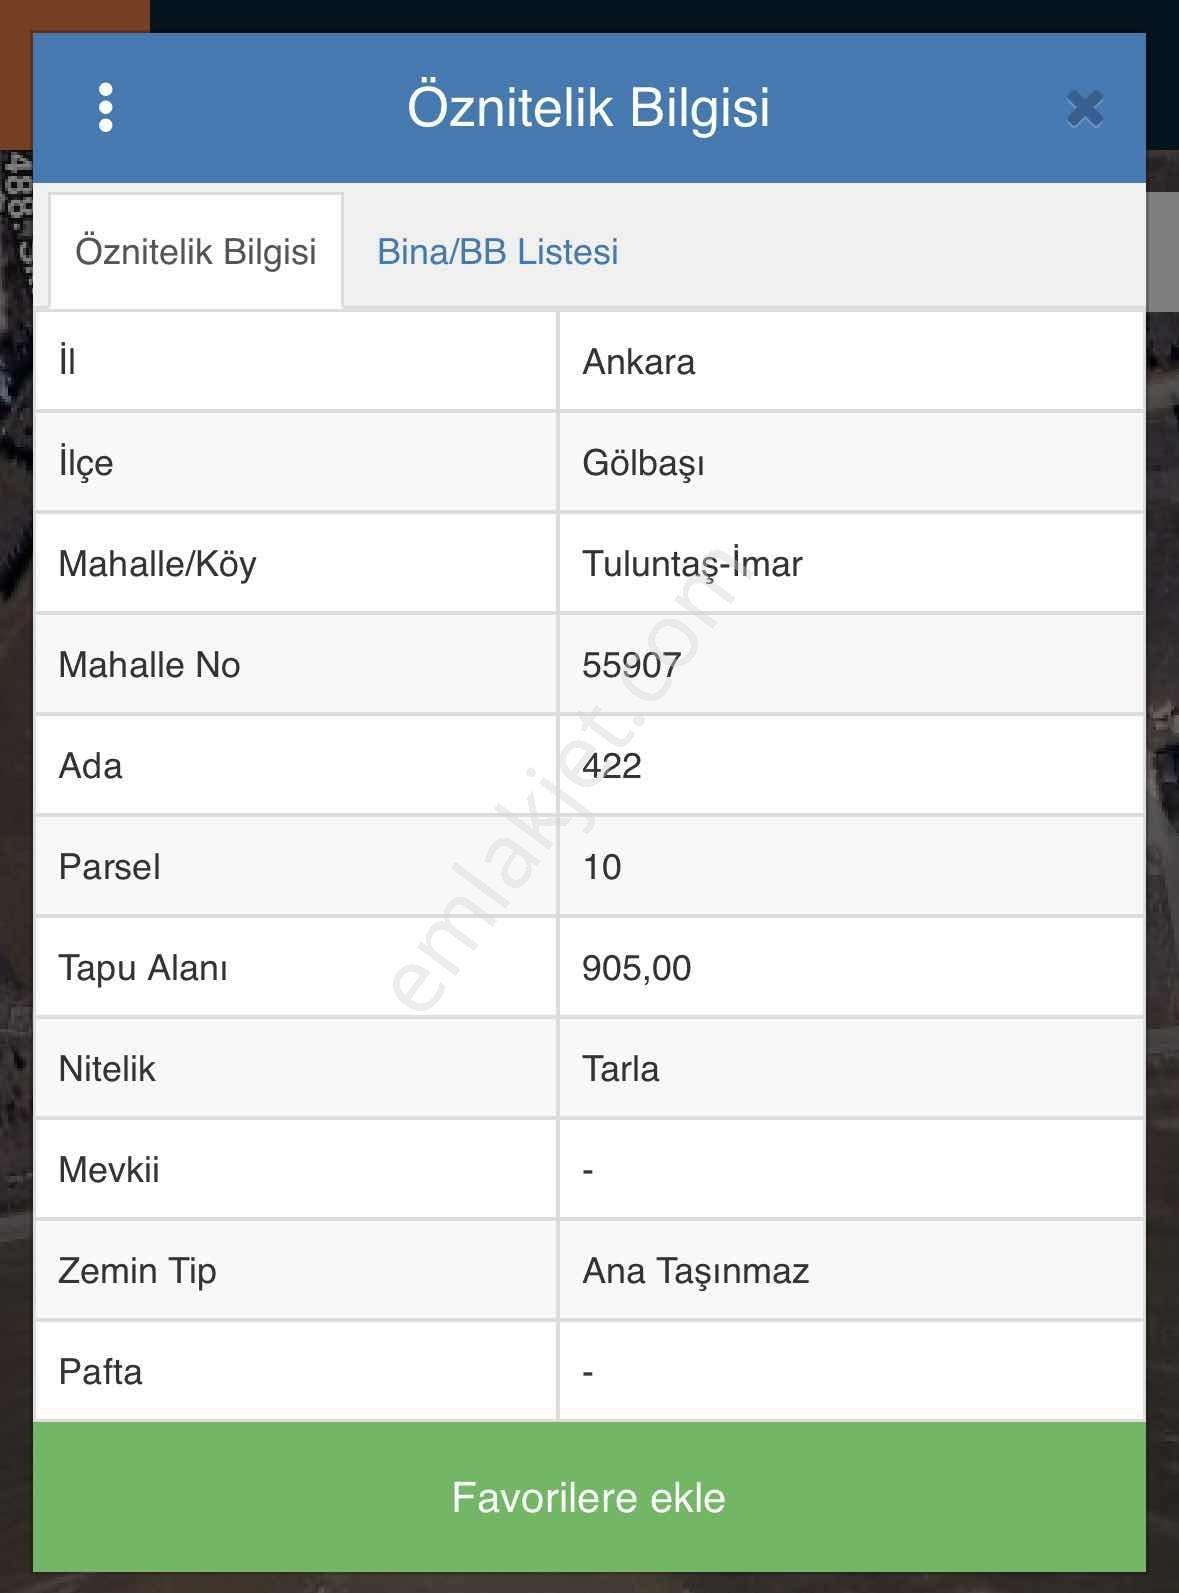
Task: Click the Nitelik value Tarla
Action: coord(620,1069)
